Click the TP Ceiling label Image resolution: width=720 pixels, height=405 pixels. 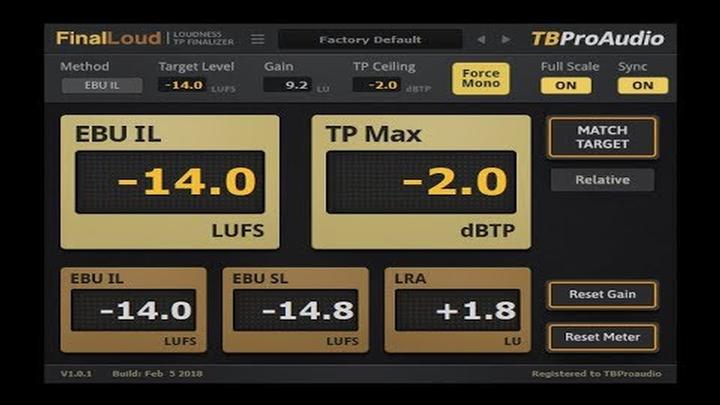(x=384, y=67)
